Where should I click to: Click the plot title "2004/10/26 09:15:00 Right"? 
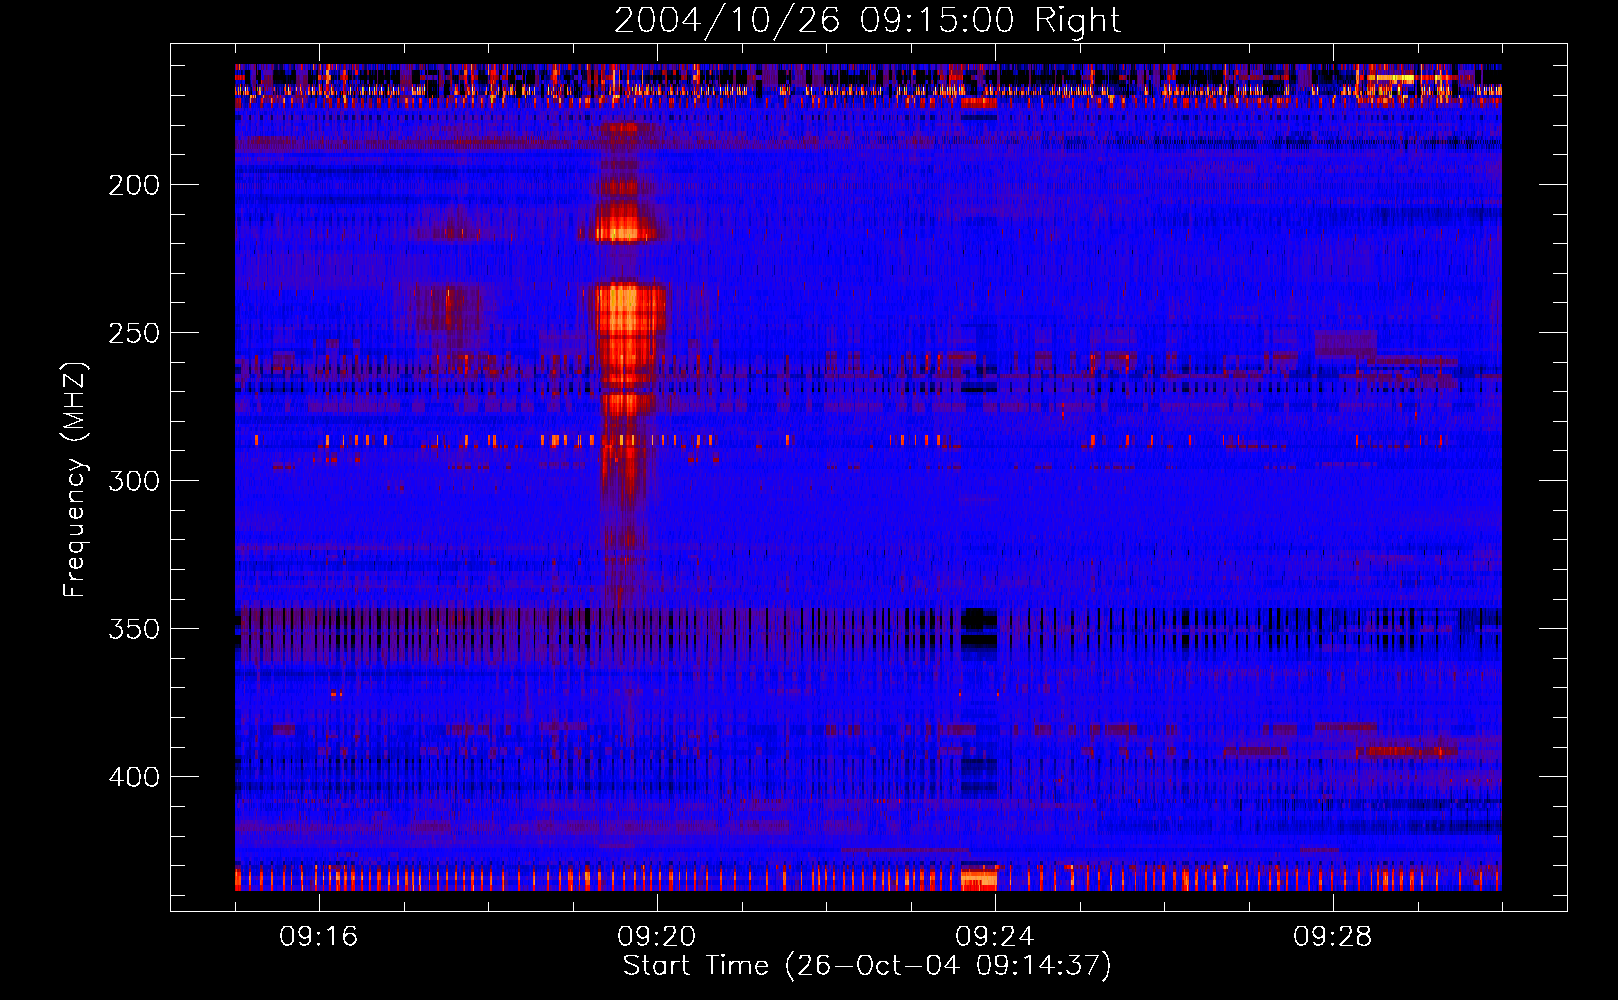(x=867, y=20)
